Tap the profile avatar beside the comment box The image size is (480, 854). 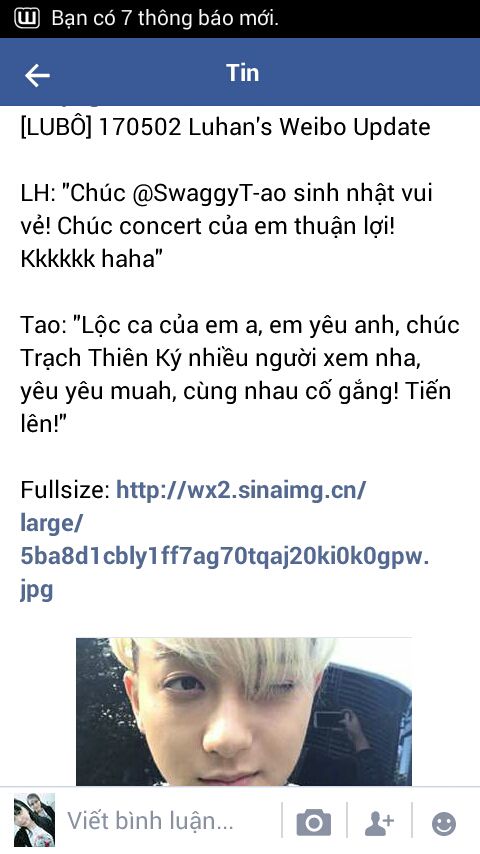34,819
